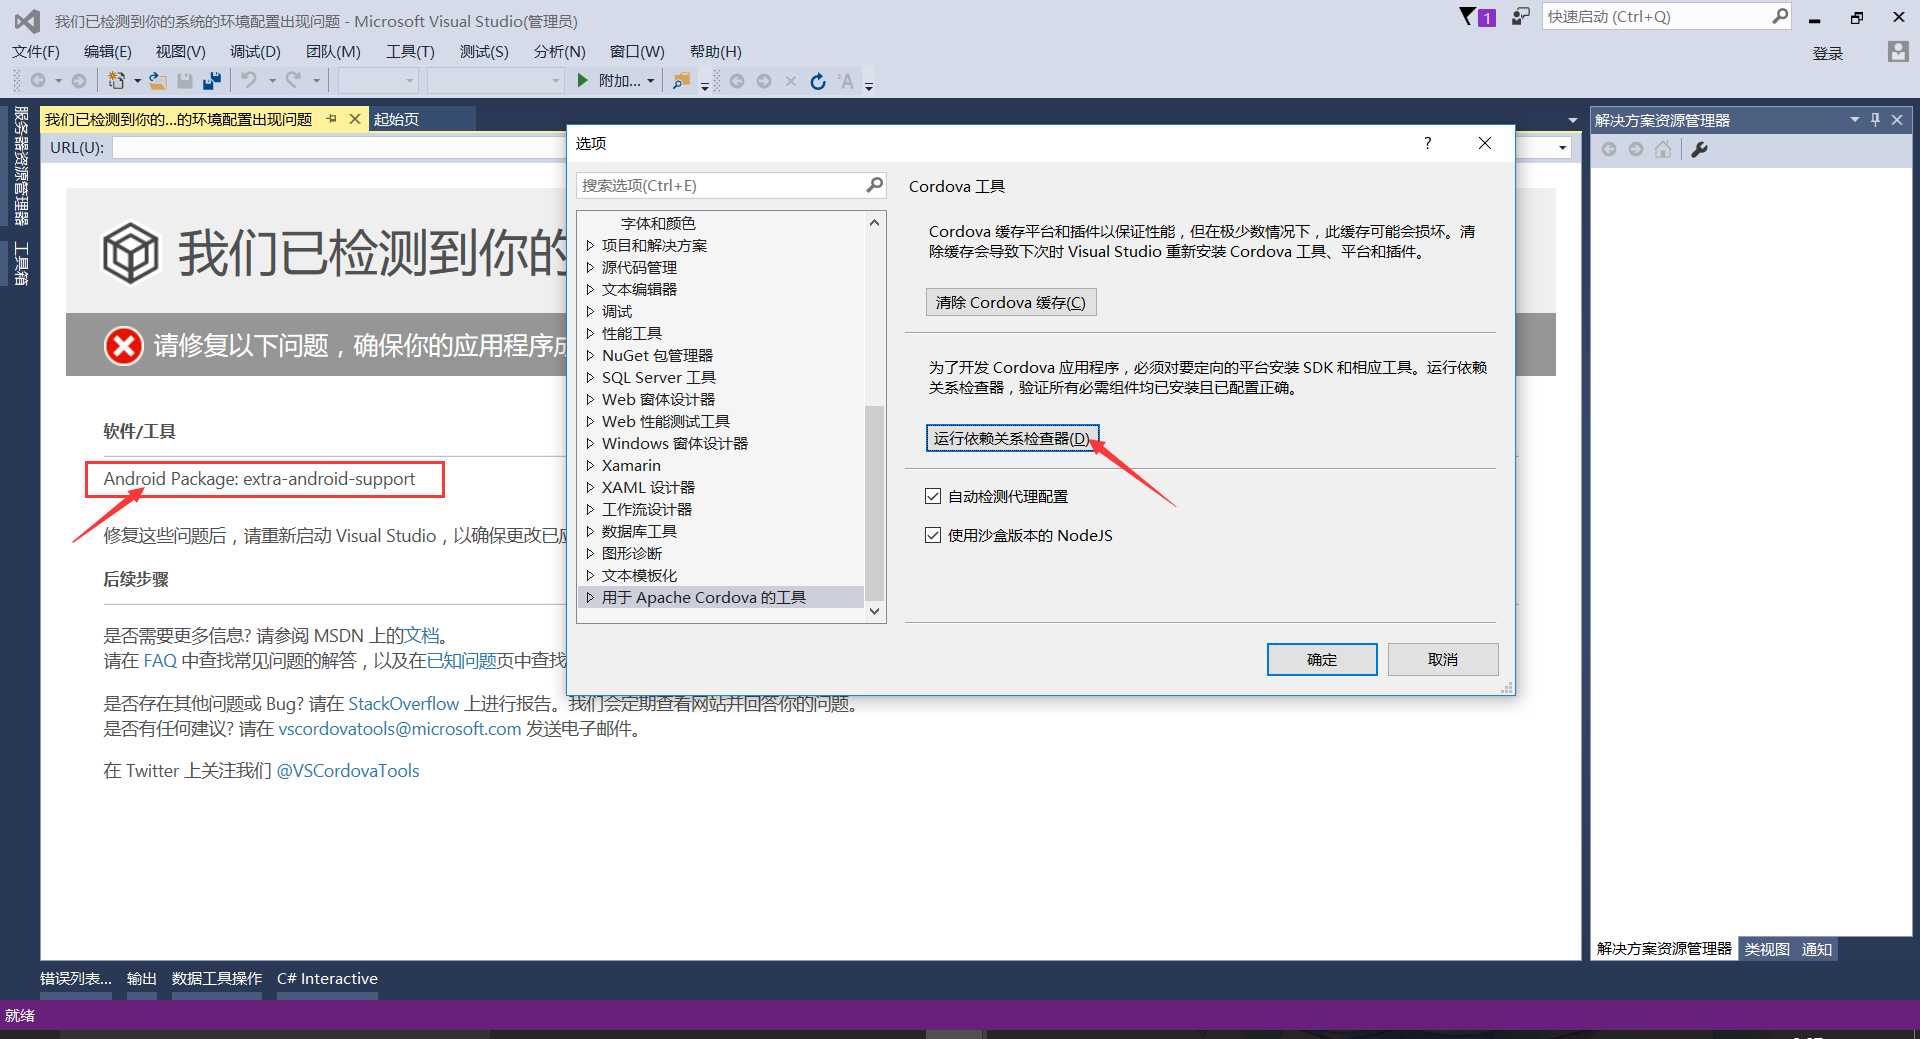Click the 取消 button
Viewport: 1920px width, 1039px height.
tap(1443, 659)
